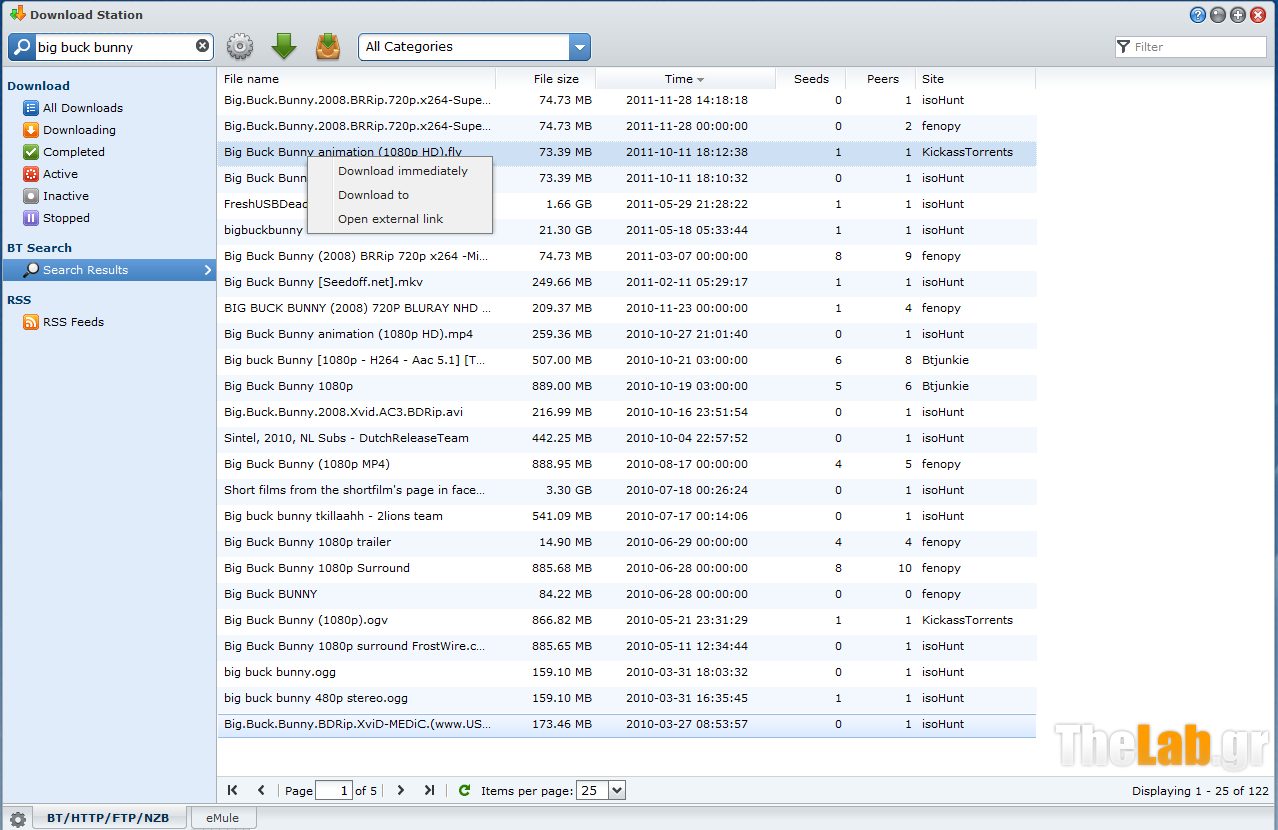Select Big.Buck.Bunny.2008.Xvid.AC3.BDRip.avi row
This screenshot has width=1278, height=830.
click(626, 412)
